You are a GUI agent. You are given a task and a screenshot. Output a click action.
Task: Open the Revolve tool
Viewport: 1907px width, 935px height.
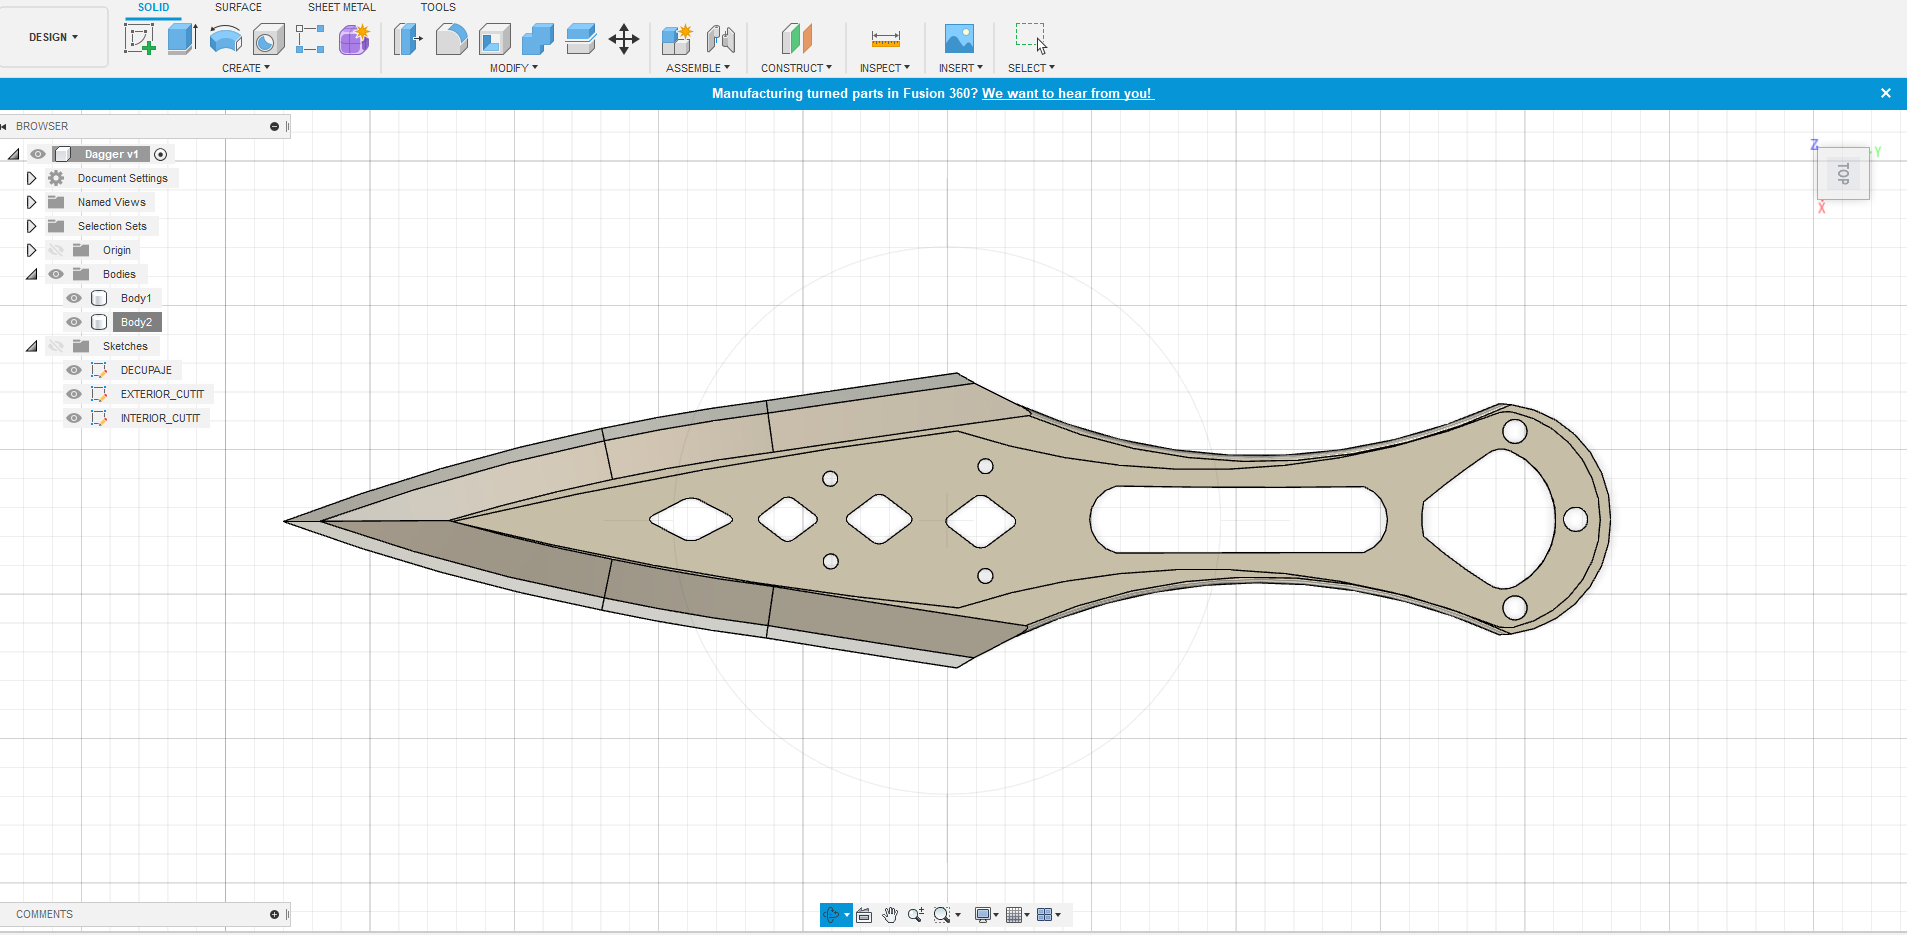[226, 39]
